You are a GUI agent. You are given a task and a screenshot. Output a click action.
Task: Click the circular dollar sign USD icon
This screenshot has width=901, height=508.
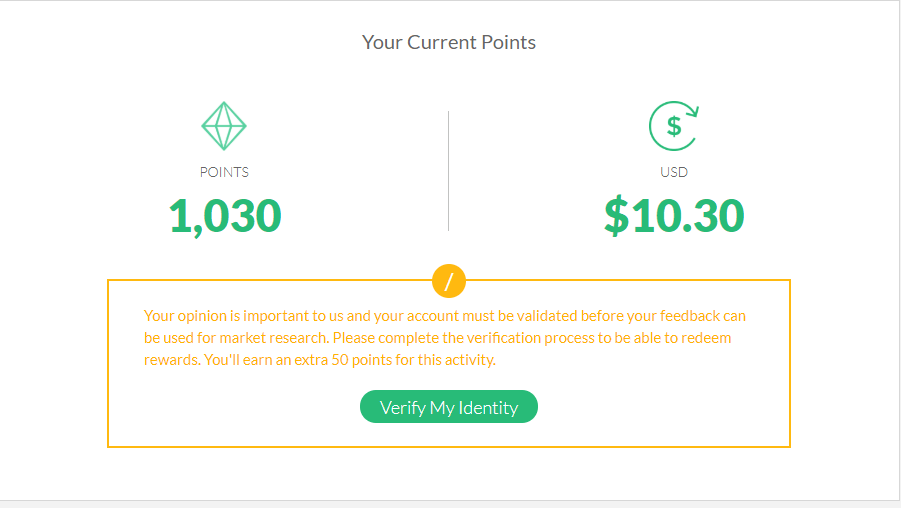[x=674, y=126]
